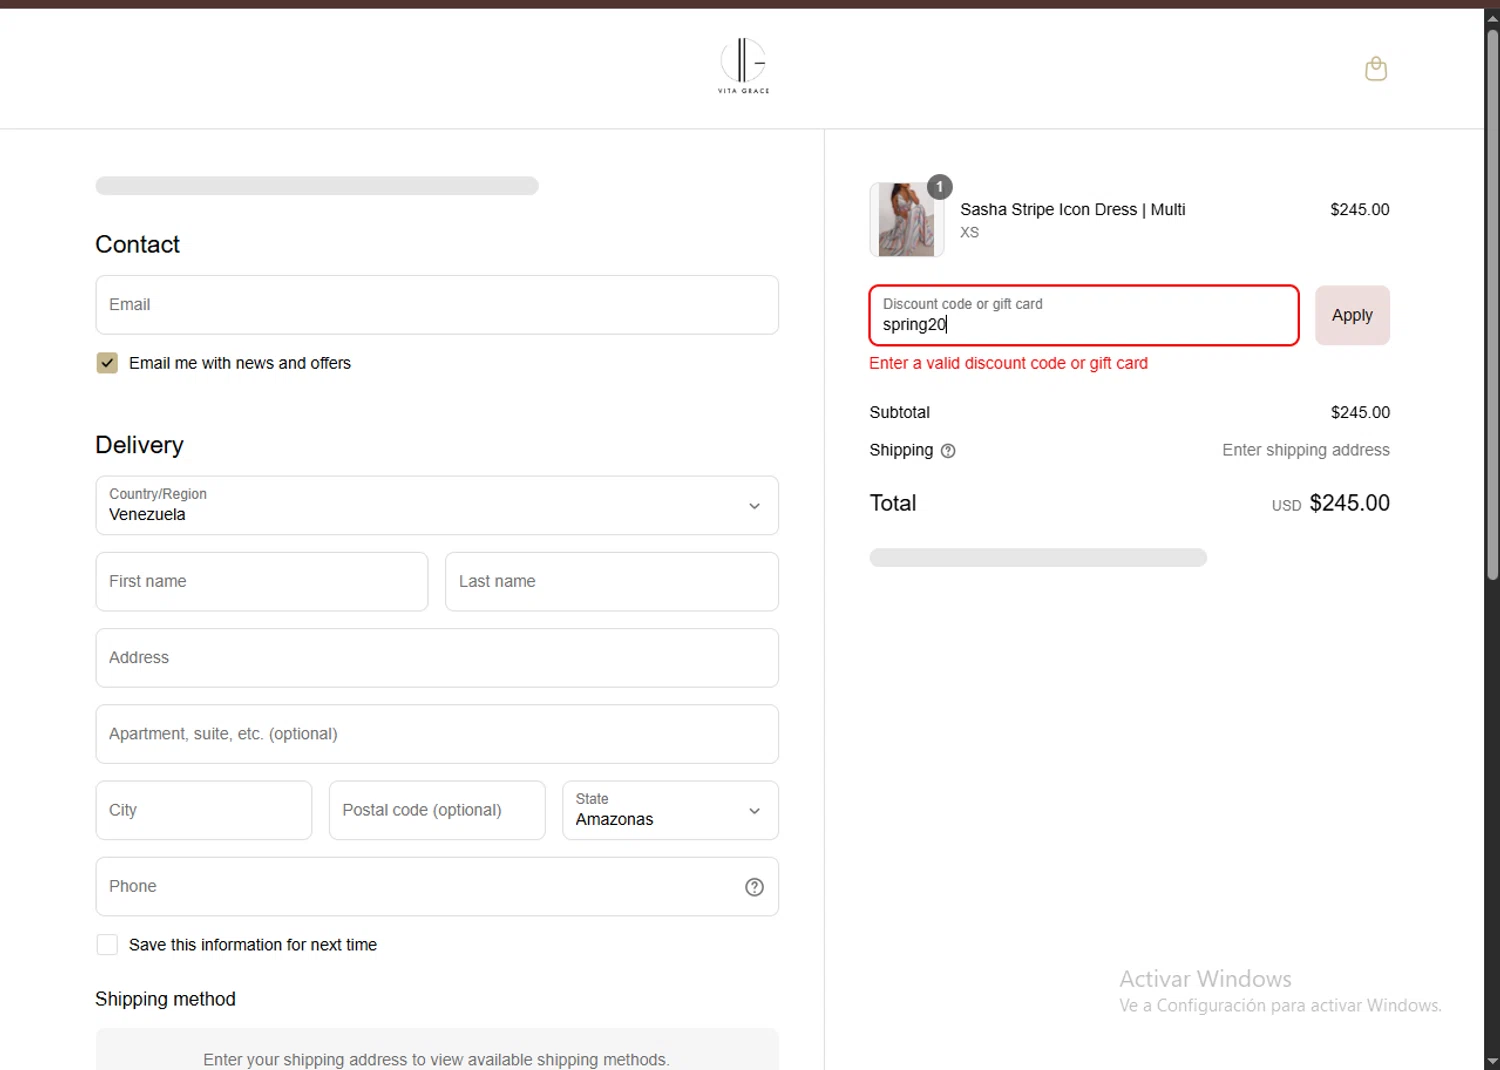
Task: Click the phone field help icon
Action: point(754,887)
